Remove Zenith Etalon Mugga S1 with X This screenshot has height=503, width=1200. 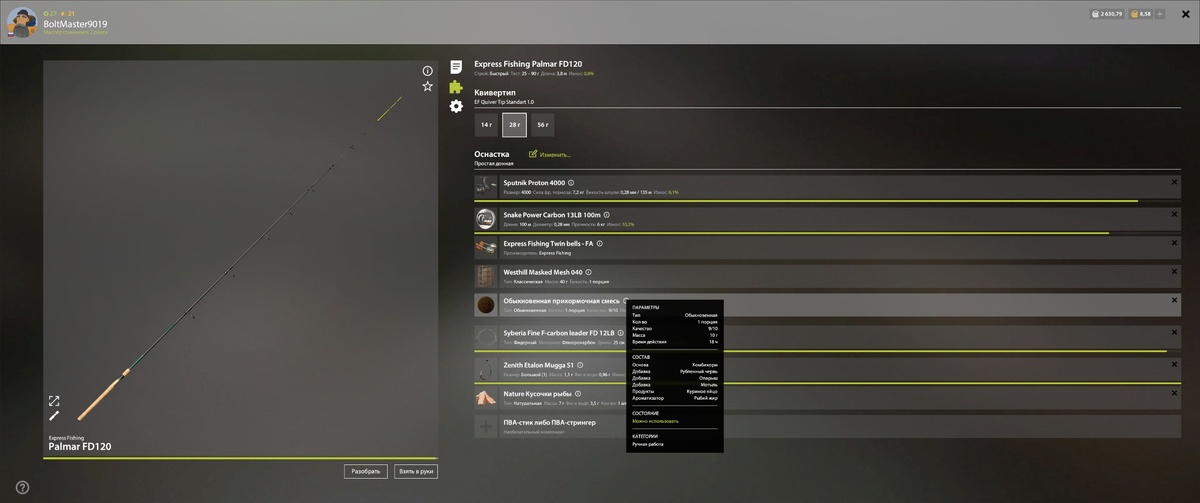(1174, 364)
